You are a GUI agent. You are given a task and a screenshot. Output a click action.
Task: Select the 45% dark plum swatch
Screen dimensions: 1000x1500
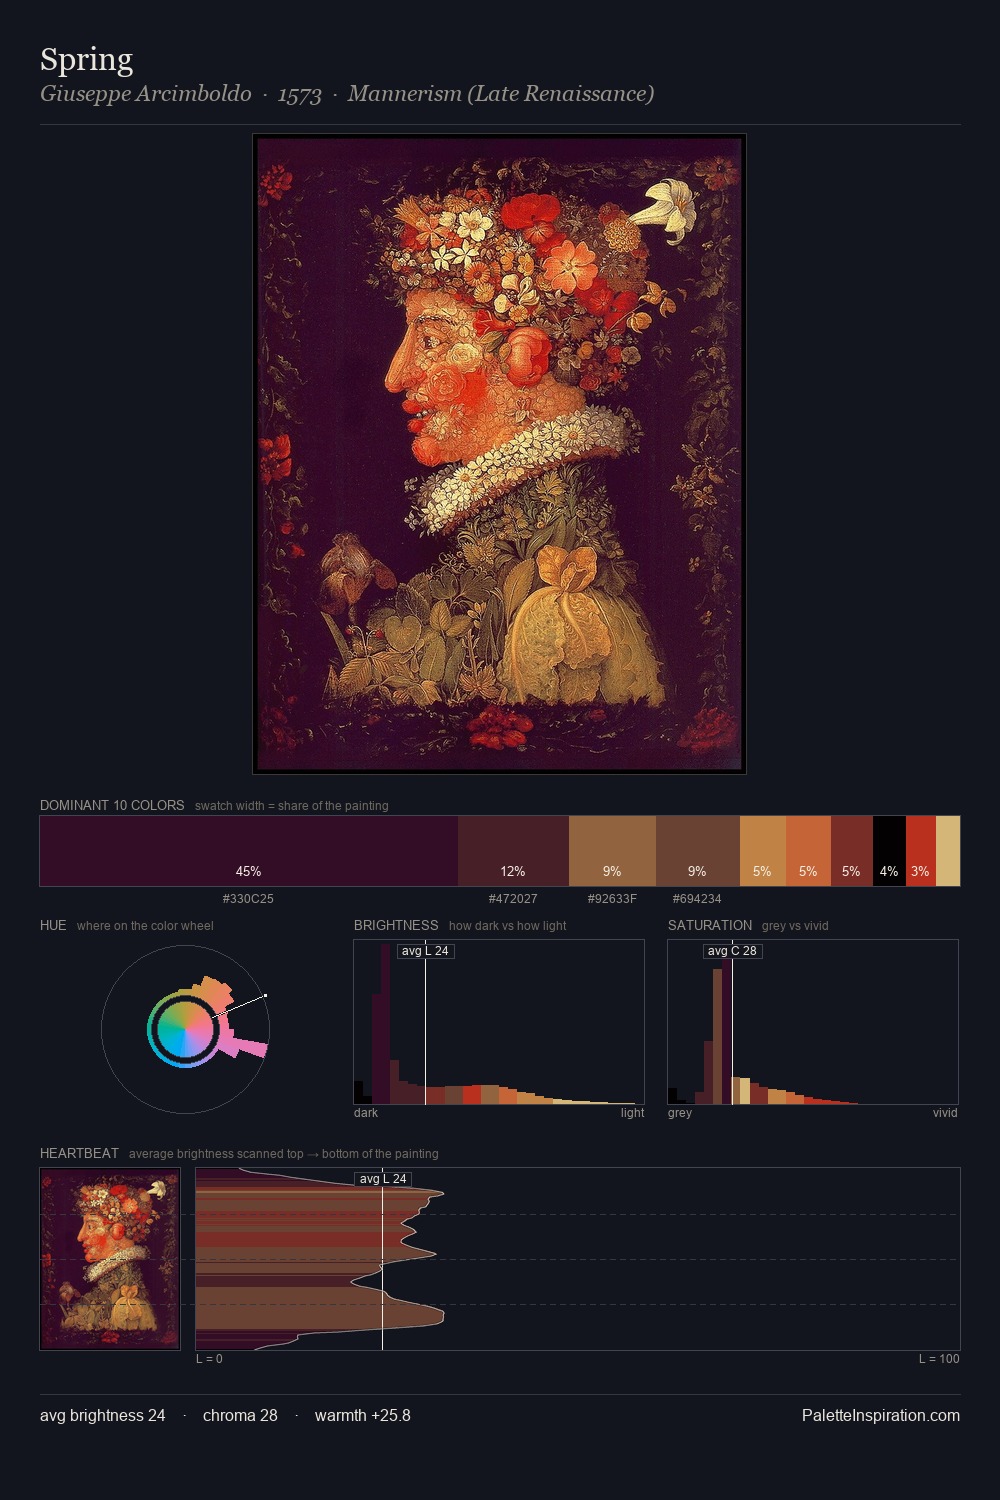[x=249, y=851]
